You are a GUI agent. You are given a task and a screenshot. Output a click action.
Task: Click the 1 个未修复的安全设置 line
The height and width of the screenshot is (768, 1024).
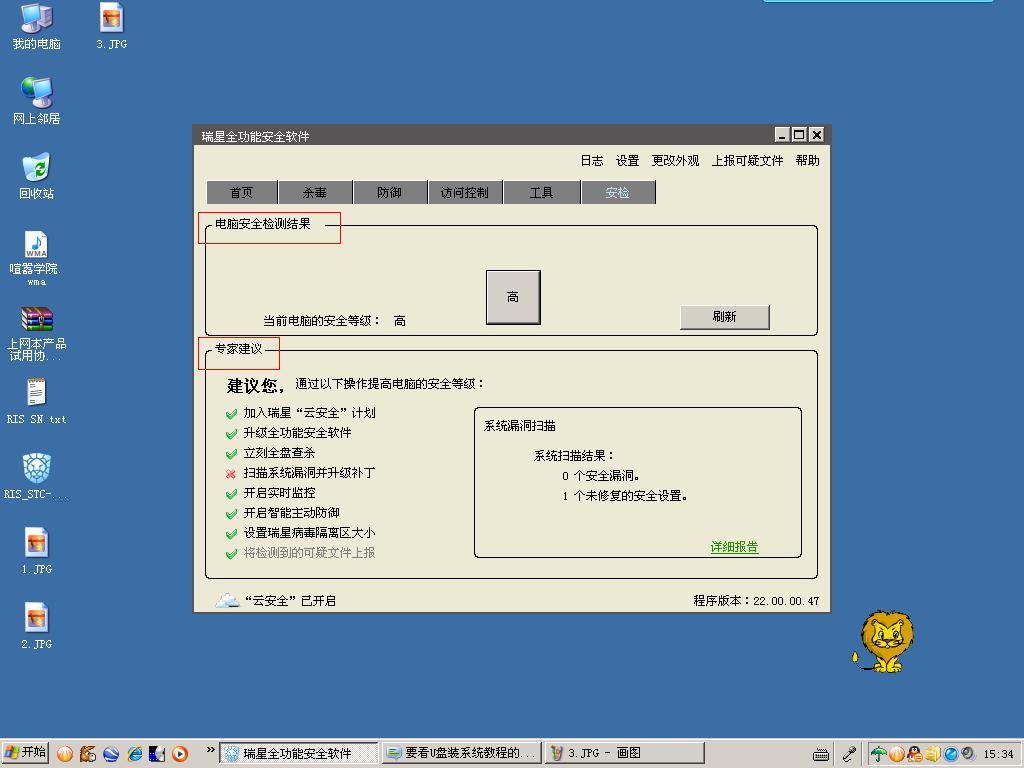point(624,496)
